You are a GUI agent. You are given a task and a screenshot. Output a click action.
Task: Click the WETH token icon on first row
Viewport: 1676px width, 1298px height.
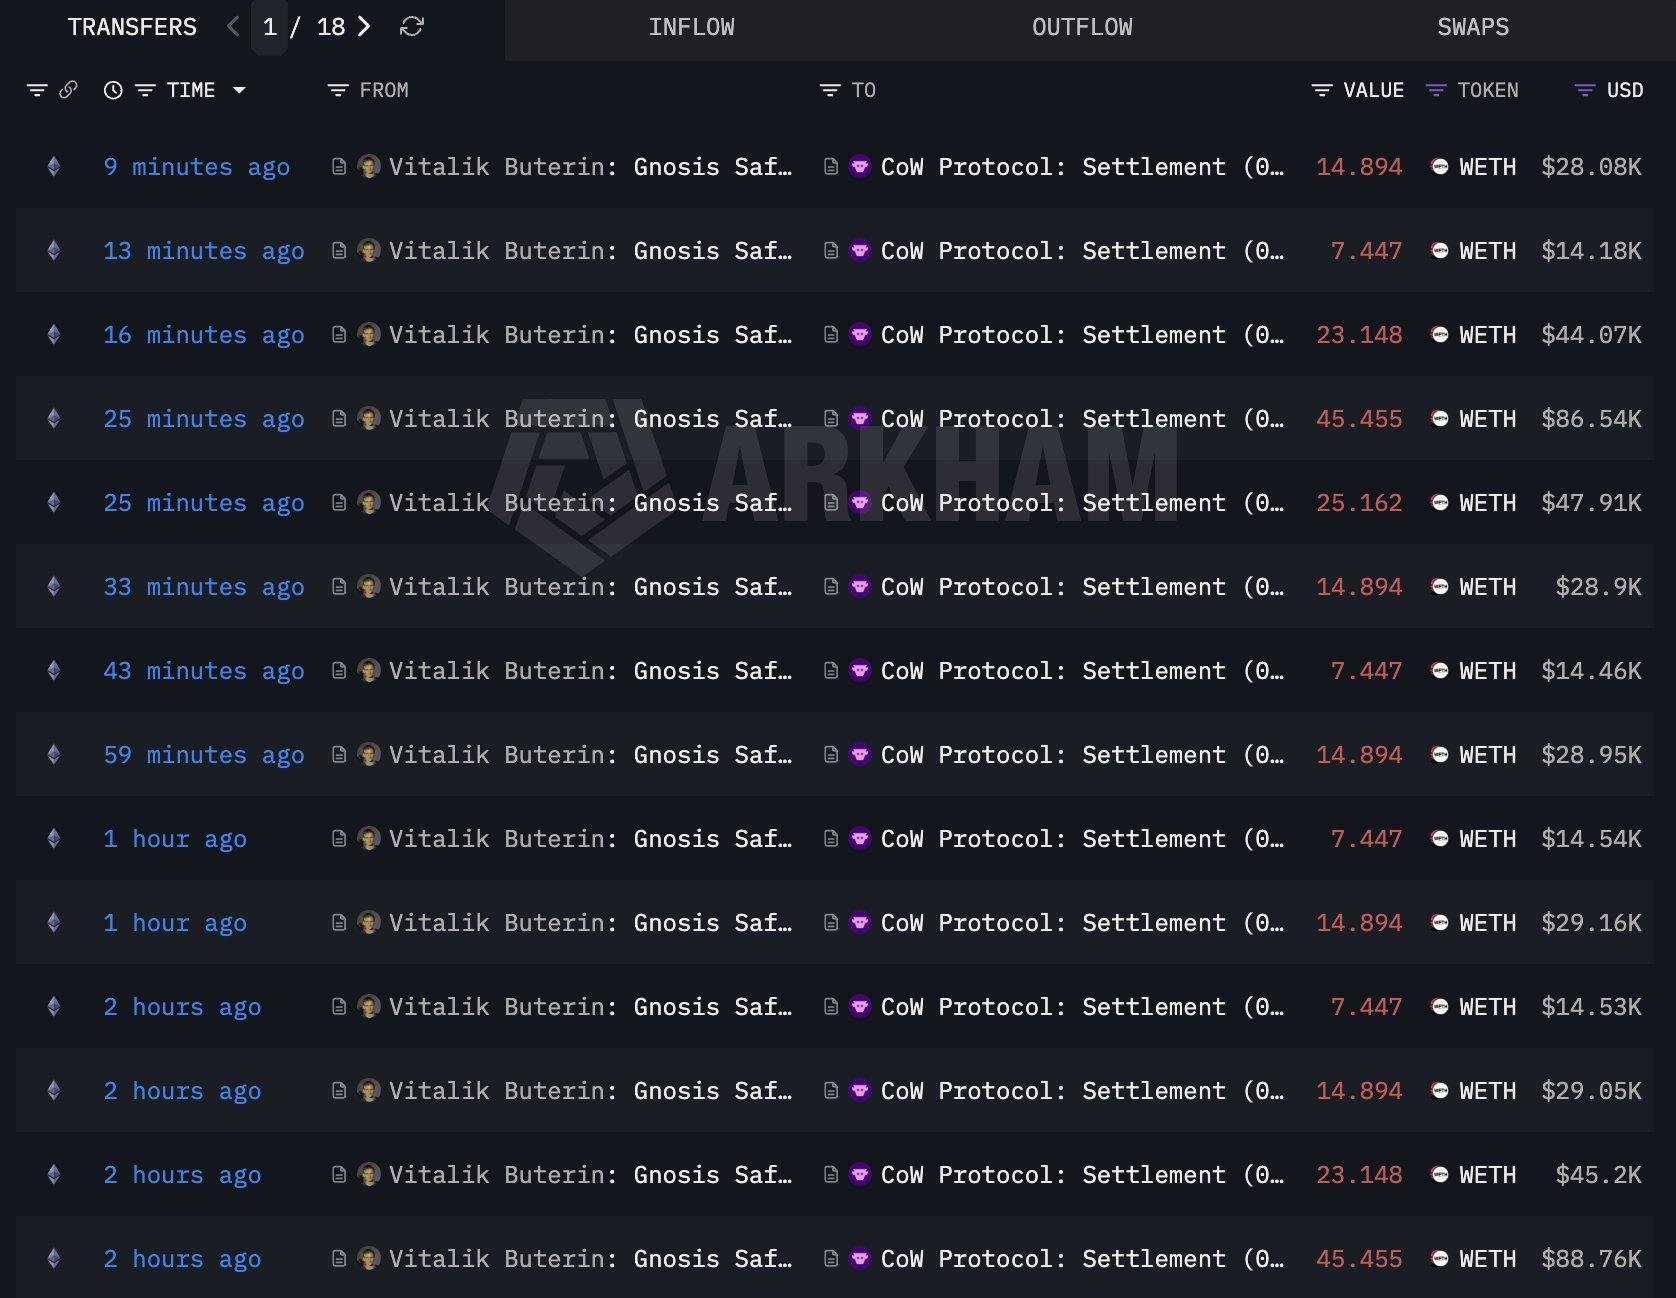1438,167
